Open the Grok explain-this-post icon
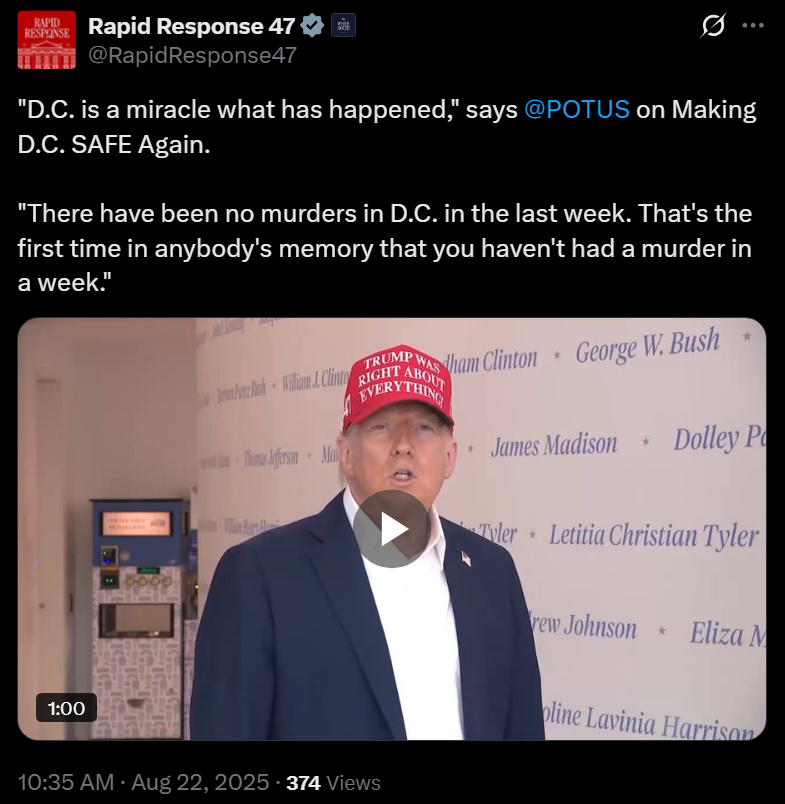 [713, 26]
